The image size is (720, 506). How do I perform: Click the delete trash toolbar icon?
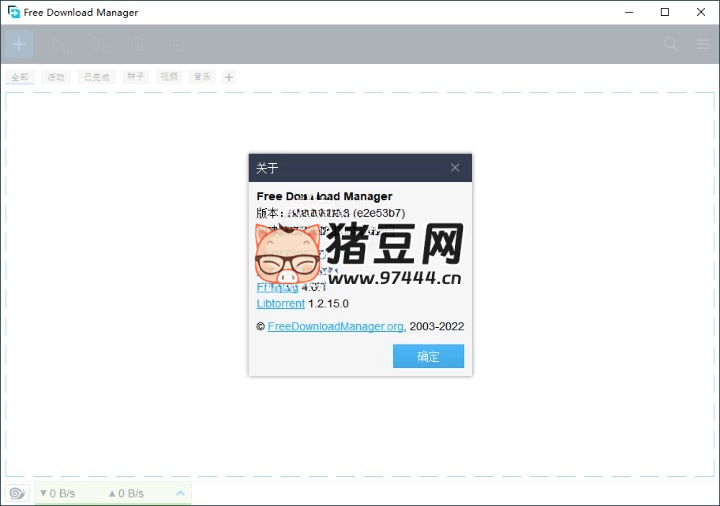click(x=138, y=45)
